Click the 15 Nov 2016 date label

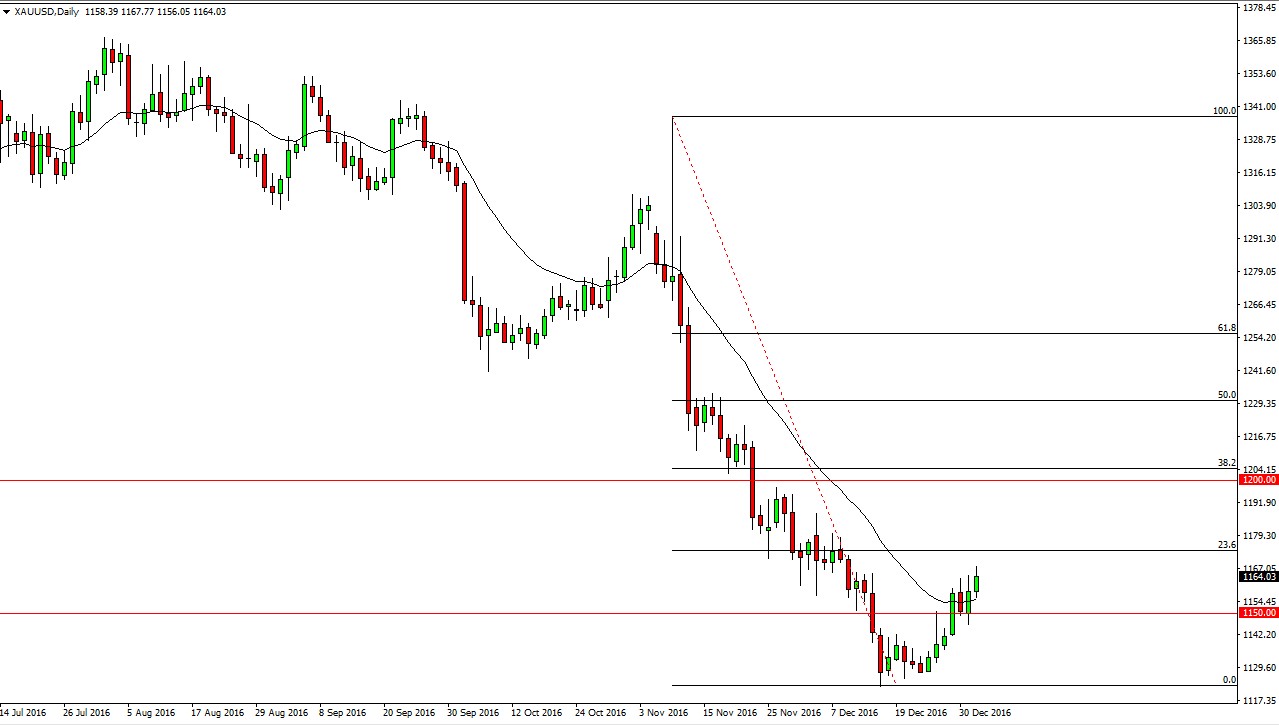(x=729, y=713)
